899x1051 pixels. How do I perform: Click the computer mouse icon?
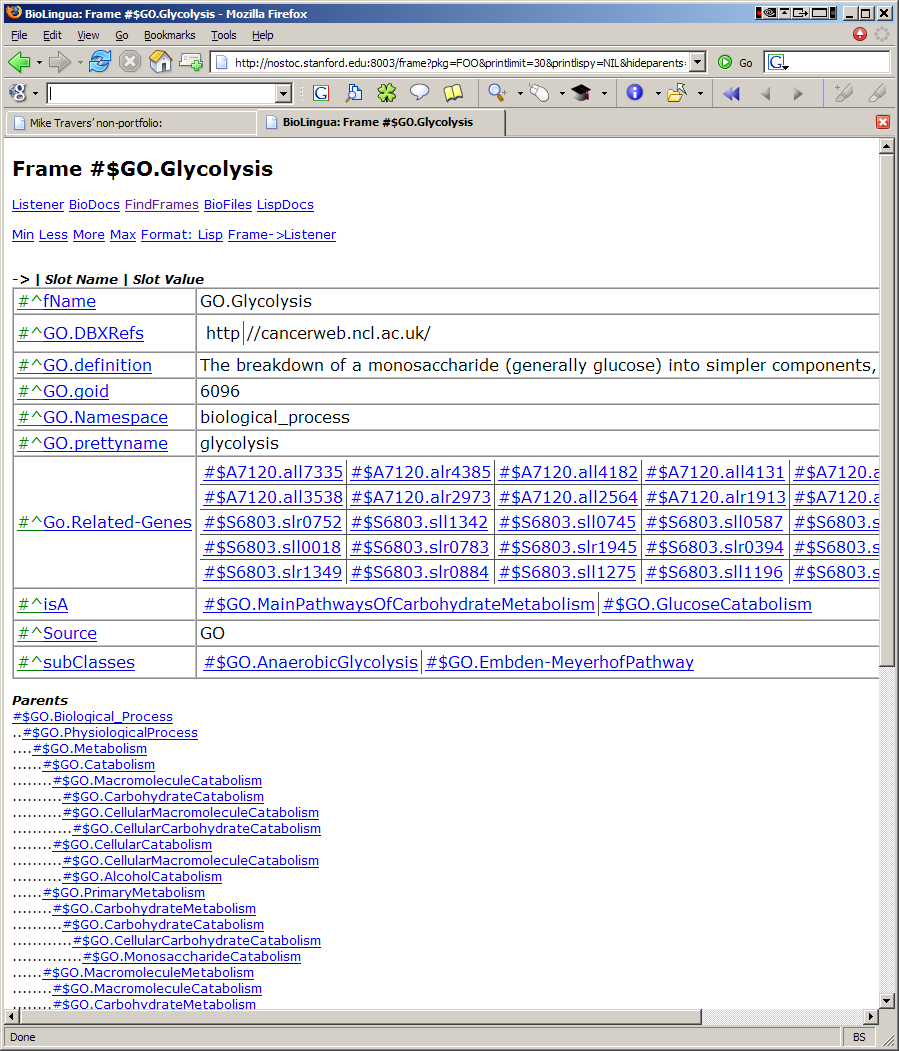539,92
